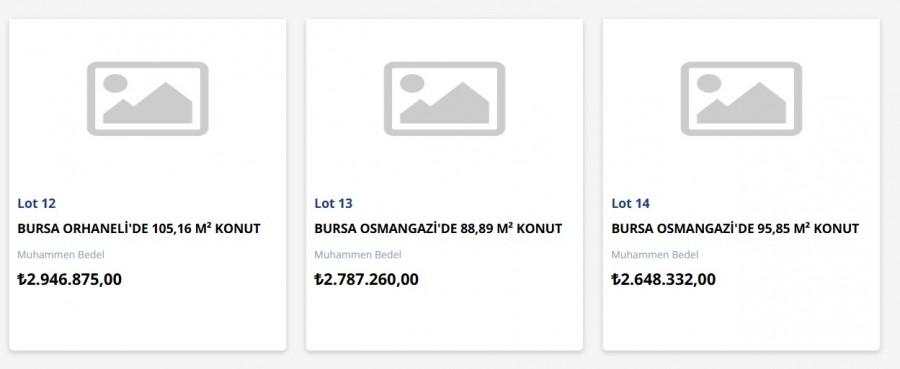Select the ₺2.946.875,00 price

[69, 279]
